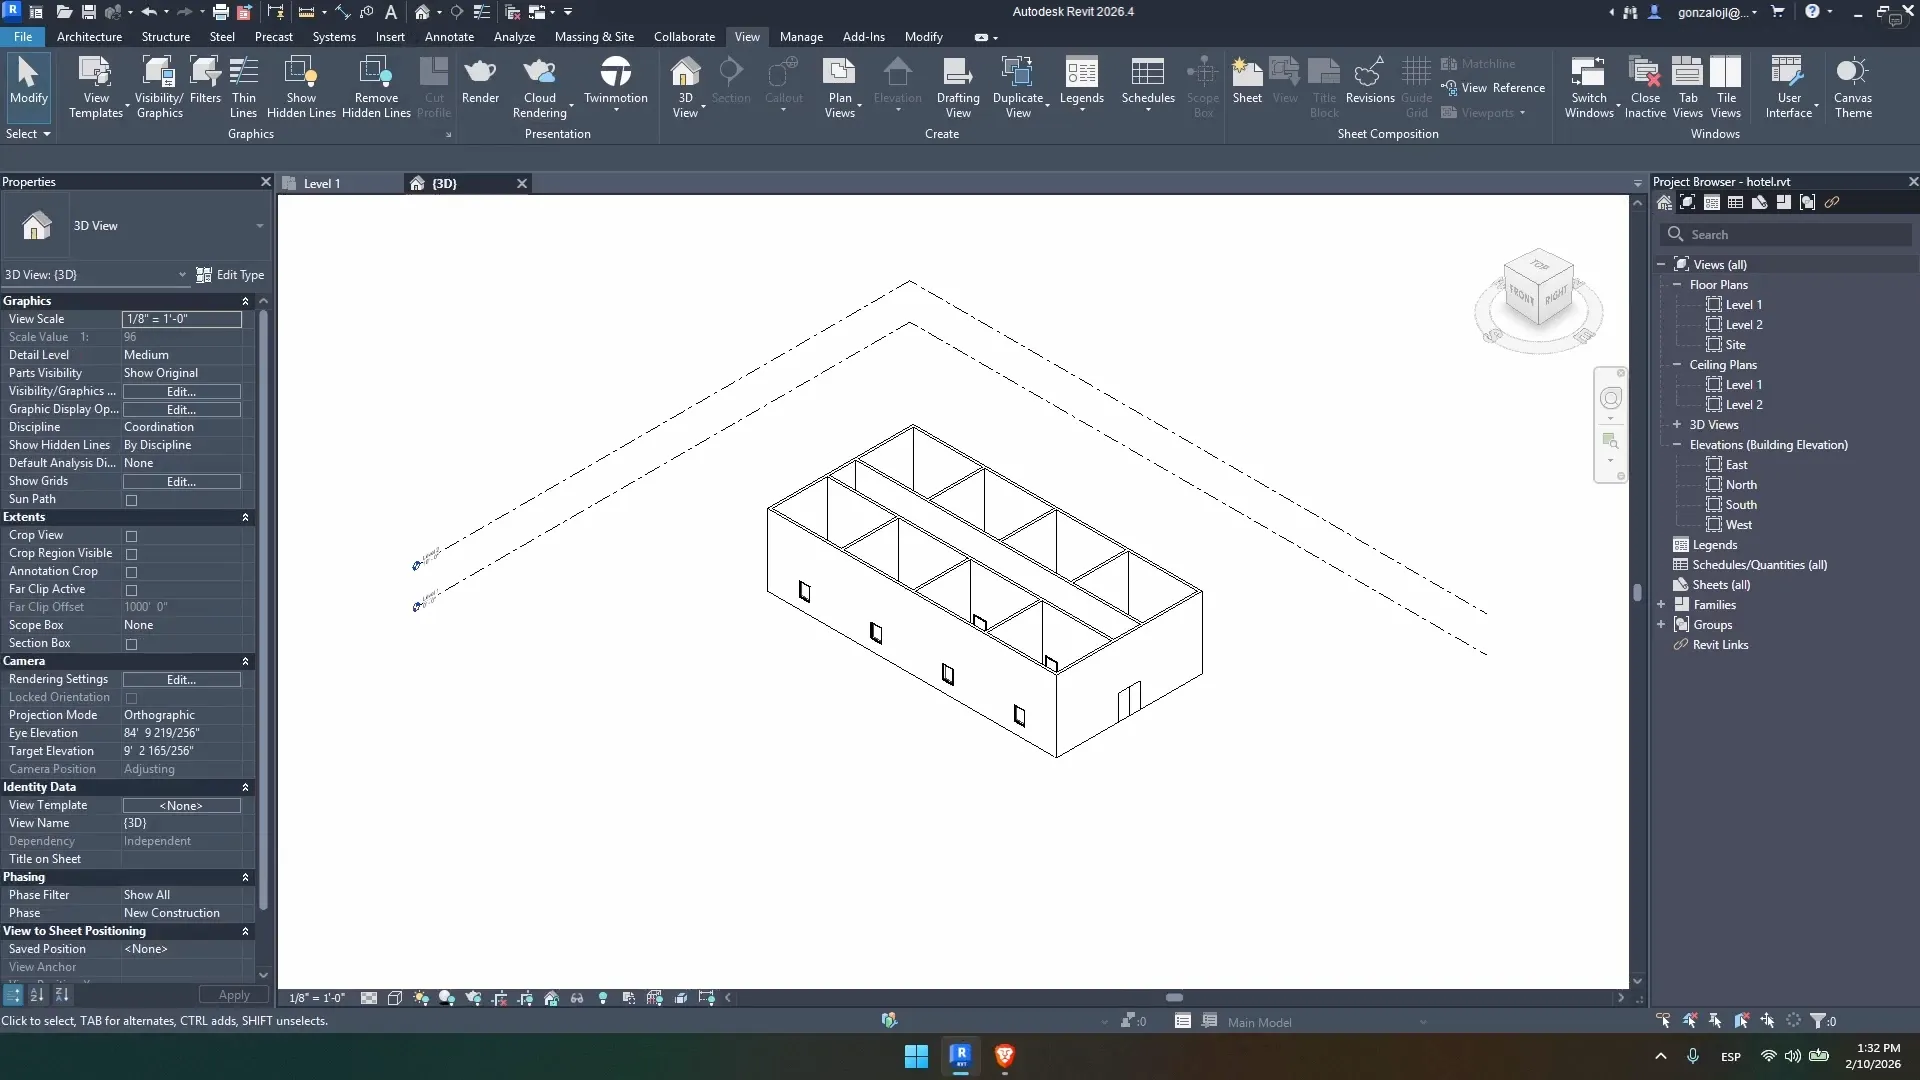Enable the Sun Path checkbox

click(131, 500)
